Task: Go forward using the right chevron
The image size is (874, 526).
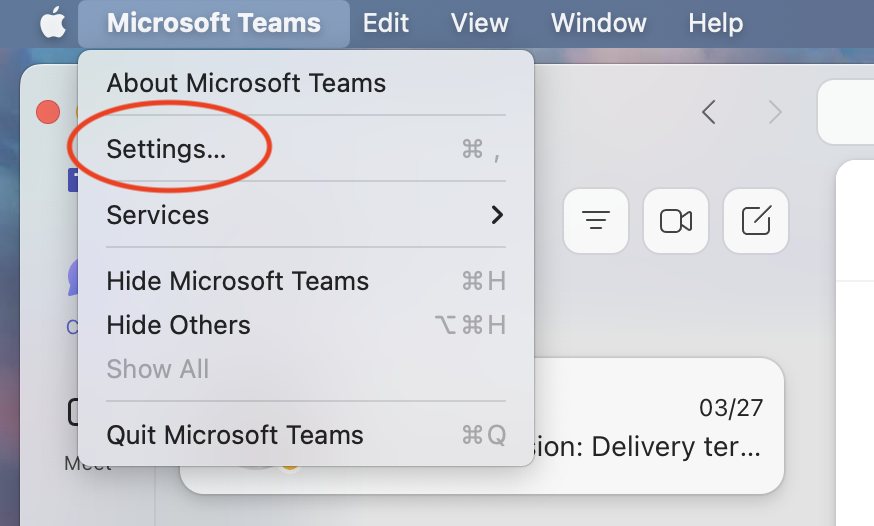Action: 775,112
